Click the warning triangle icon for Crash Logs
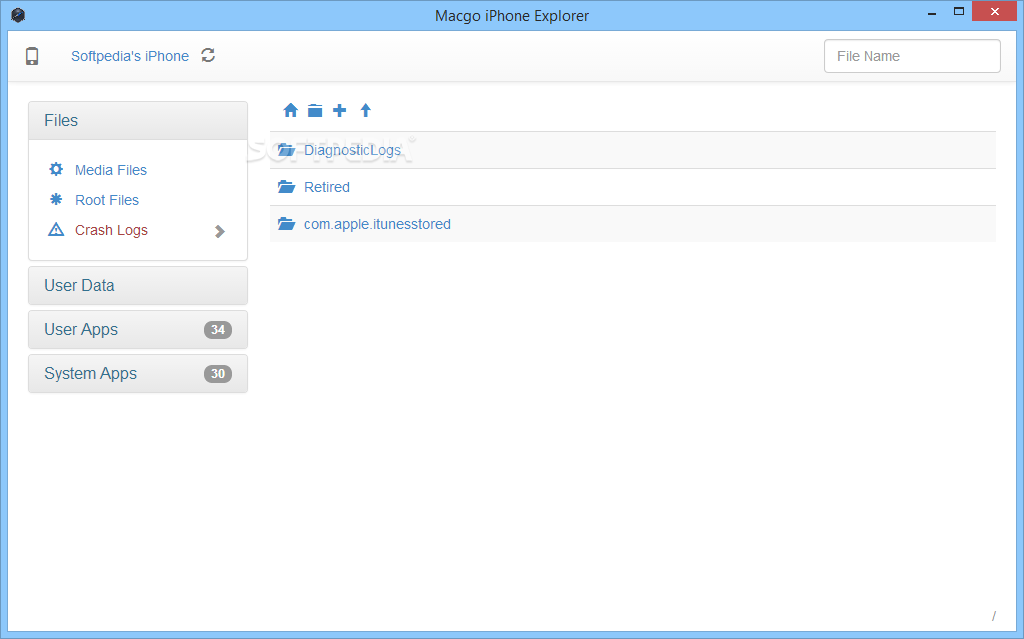This screenshot has width=1024, height=639. tap(56, 229)
